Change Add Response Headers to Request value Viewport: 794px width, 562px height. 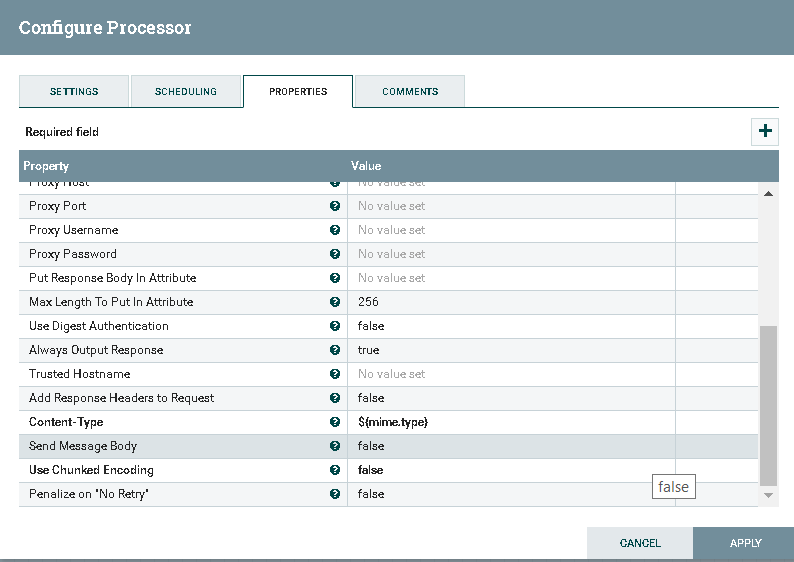[511, 398]
